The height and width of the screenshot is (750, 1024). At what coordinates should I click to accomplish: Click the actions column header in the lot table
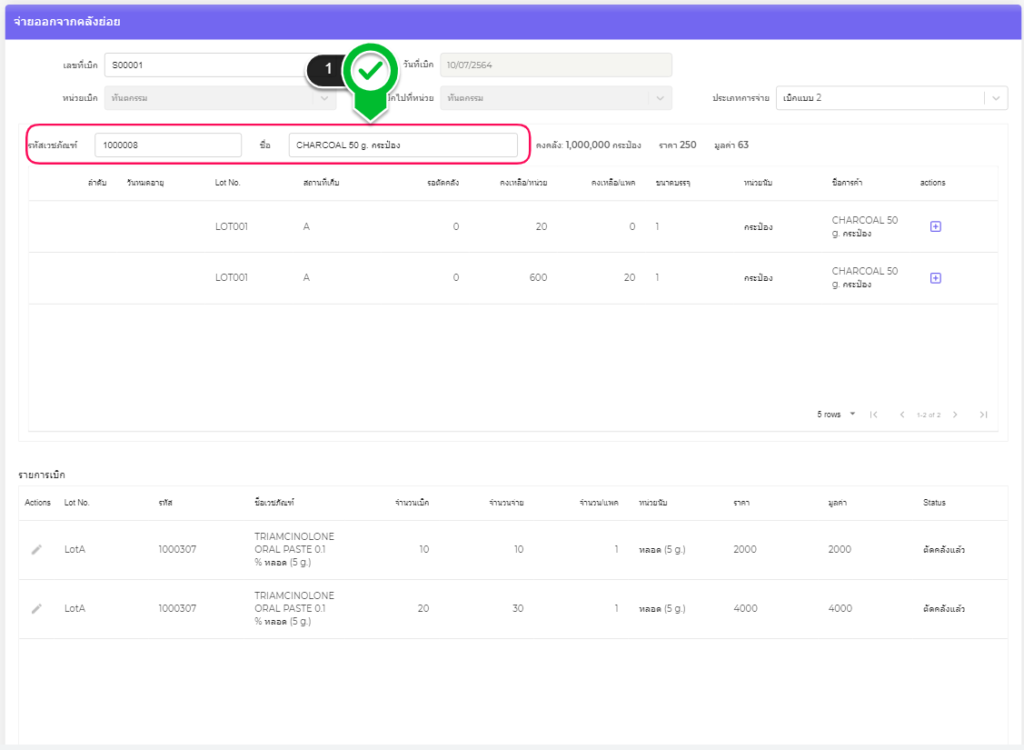[933, 183]
